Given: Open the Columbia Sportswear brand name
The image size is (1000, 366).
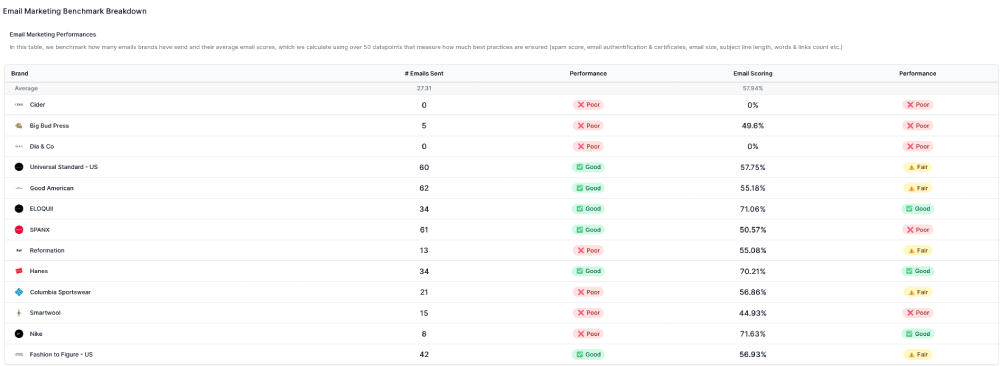Looking at the screenshot, I should pos(61,292).
